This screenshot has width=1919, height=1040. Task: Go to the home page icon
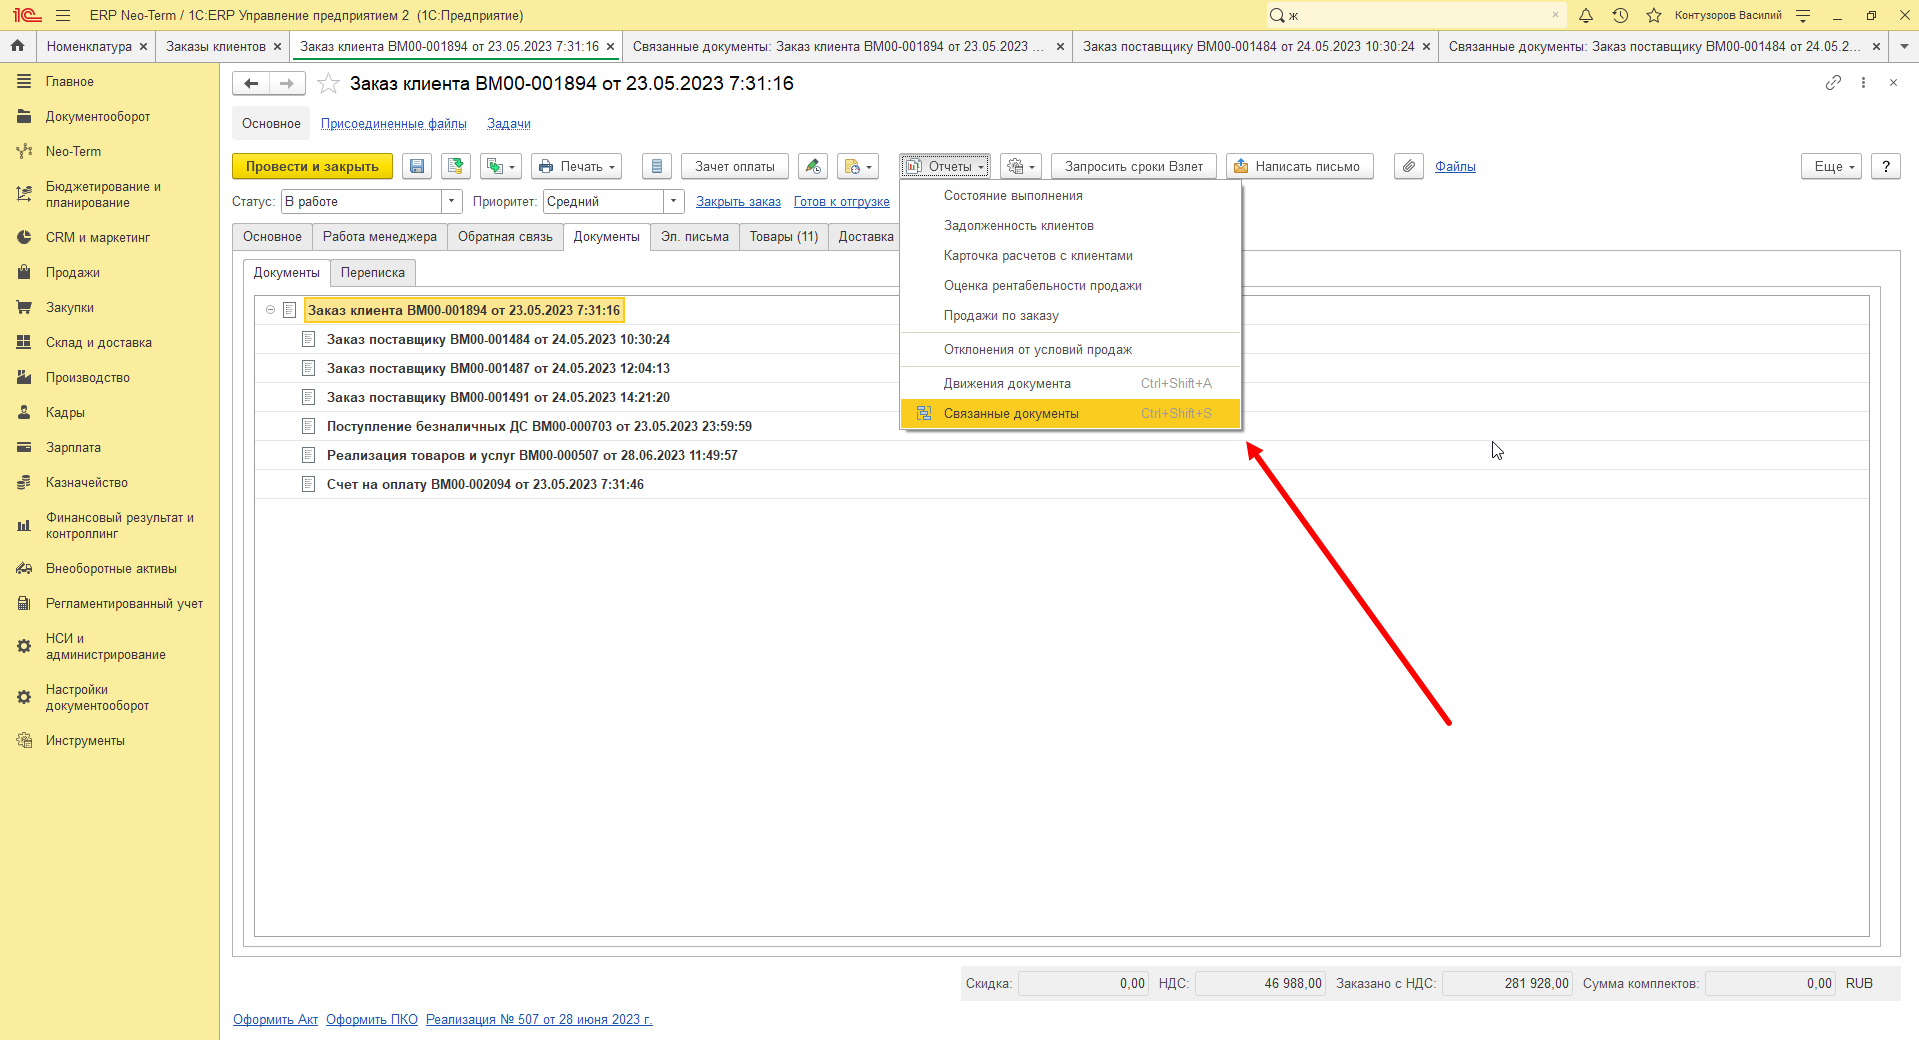17,46
